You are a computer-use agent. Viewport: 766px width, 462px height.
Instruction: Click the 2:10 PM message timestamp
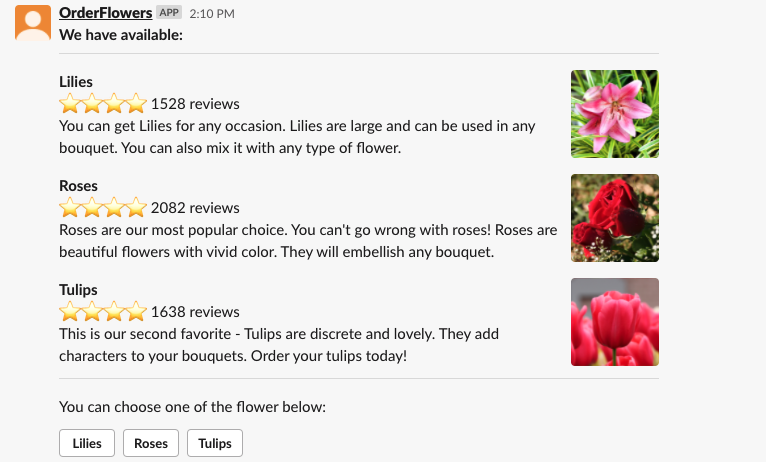coord(212,14)
